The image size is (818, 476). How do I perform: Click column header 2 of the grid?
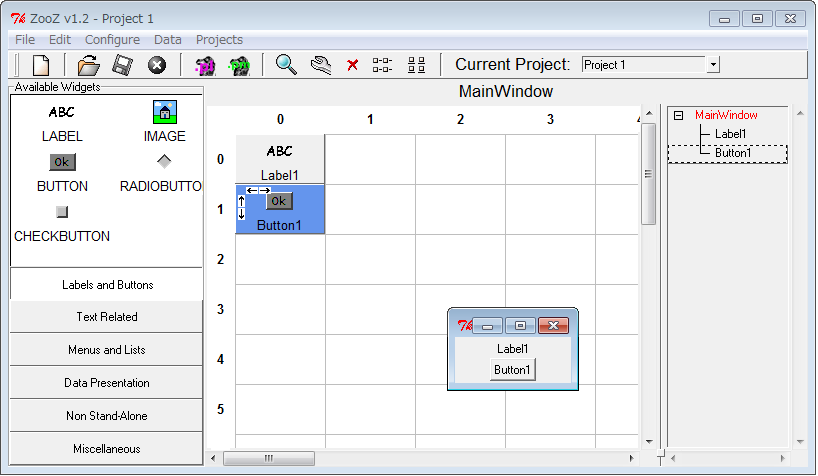pyautogui.click(x=460, y=120)
